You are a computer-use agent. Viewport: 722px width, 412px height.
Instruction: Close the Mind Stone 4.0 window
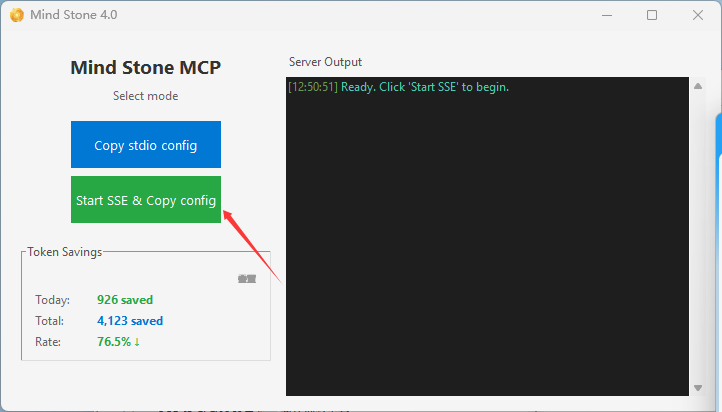pos(698,15)
